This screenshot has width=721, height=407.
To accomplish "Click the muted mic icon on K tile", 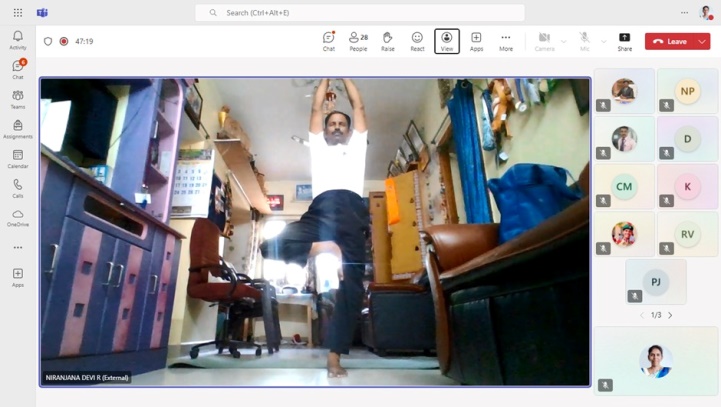I will click(x=666, y=201).
